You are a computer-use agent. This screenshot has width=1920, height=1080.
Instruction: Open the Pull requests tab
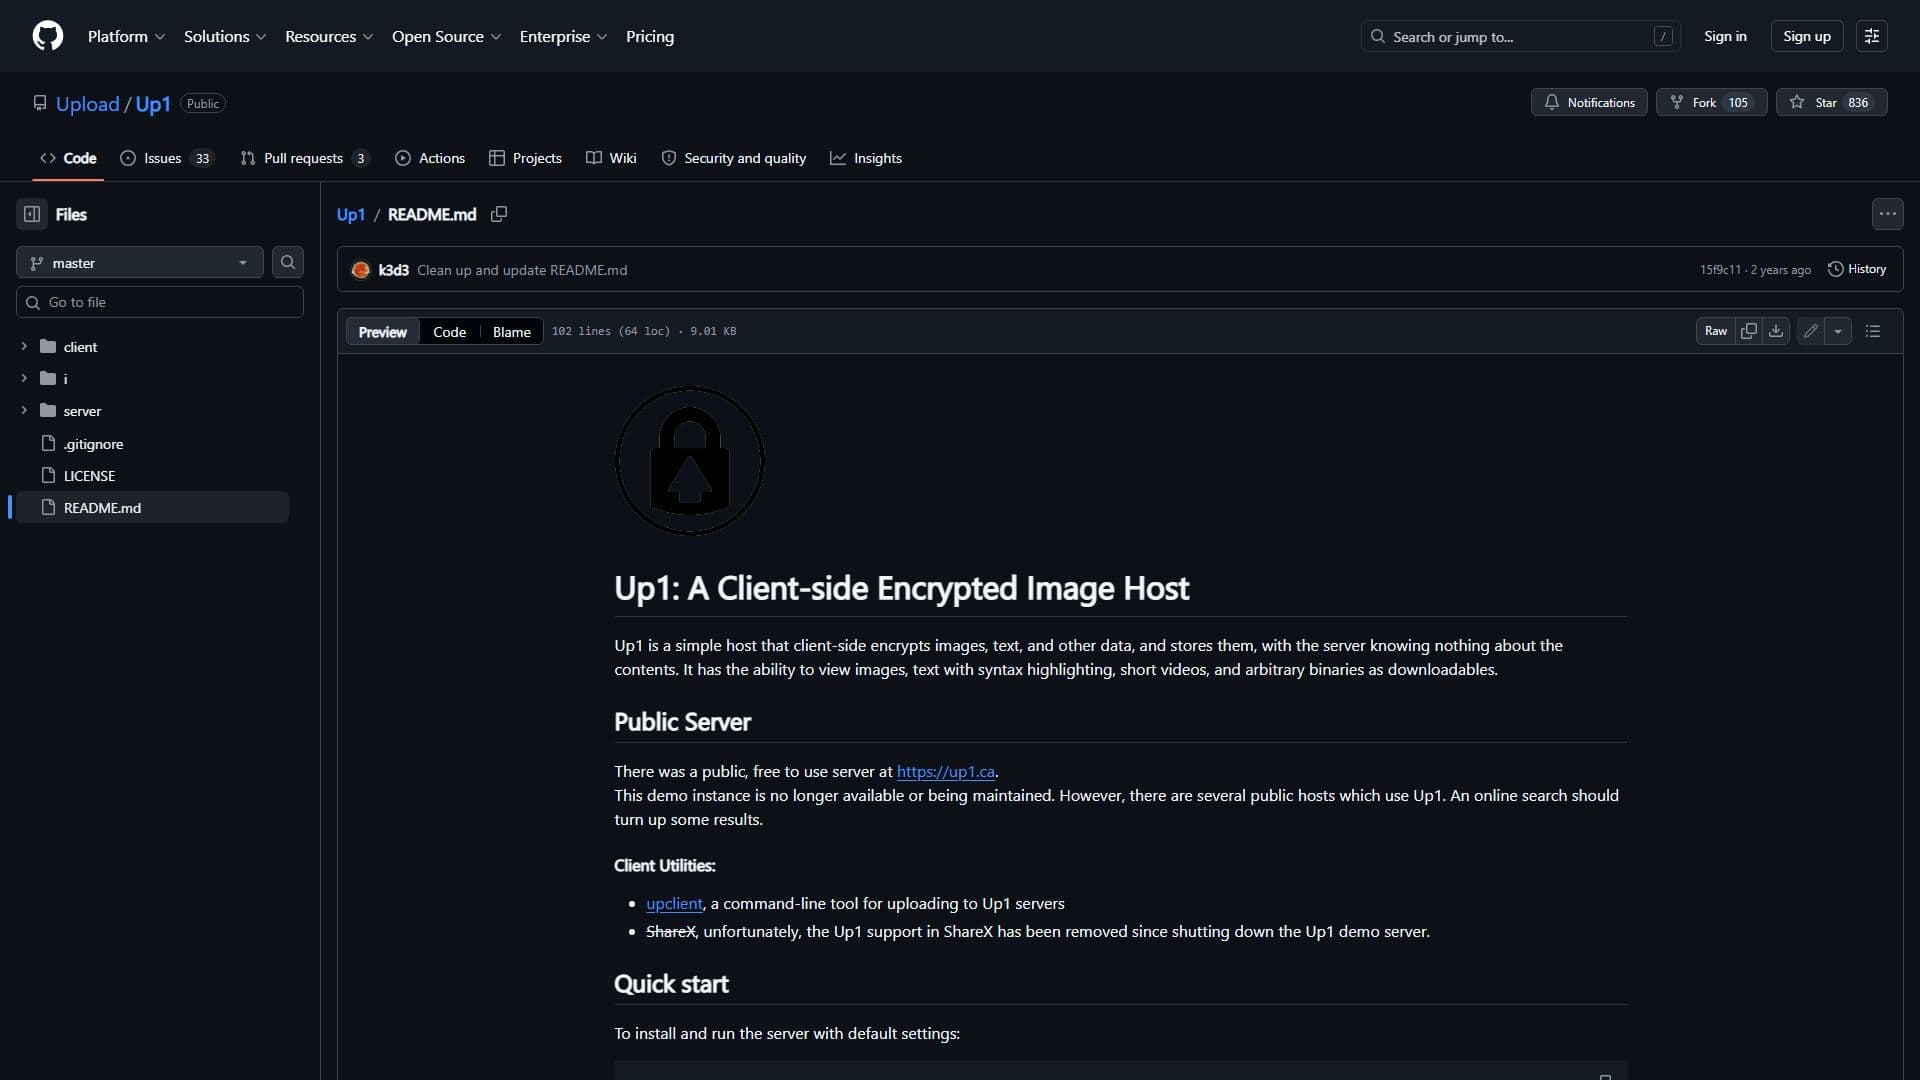click(304, 158)
